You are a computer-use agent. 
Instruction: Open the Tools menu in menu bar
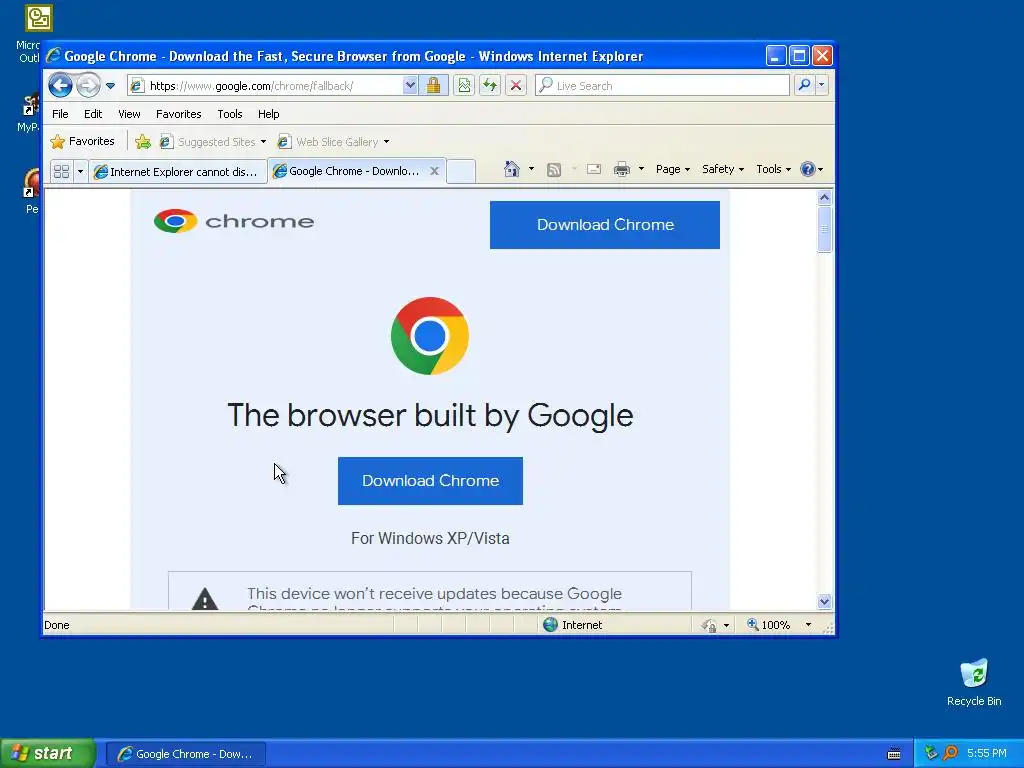point(230,114)
